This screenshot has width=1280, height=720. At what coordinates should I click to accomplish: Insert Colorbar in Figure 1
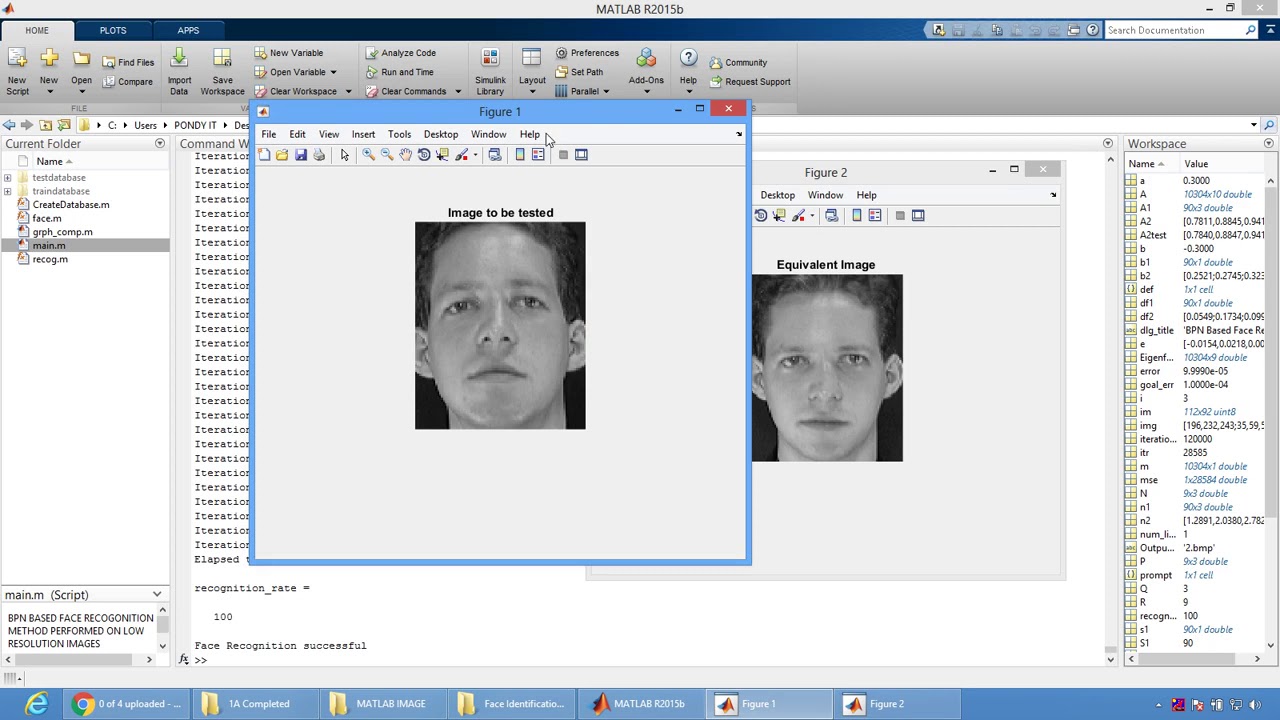(x=520, y=155)
